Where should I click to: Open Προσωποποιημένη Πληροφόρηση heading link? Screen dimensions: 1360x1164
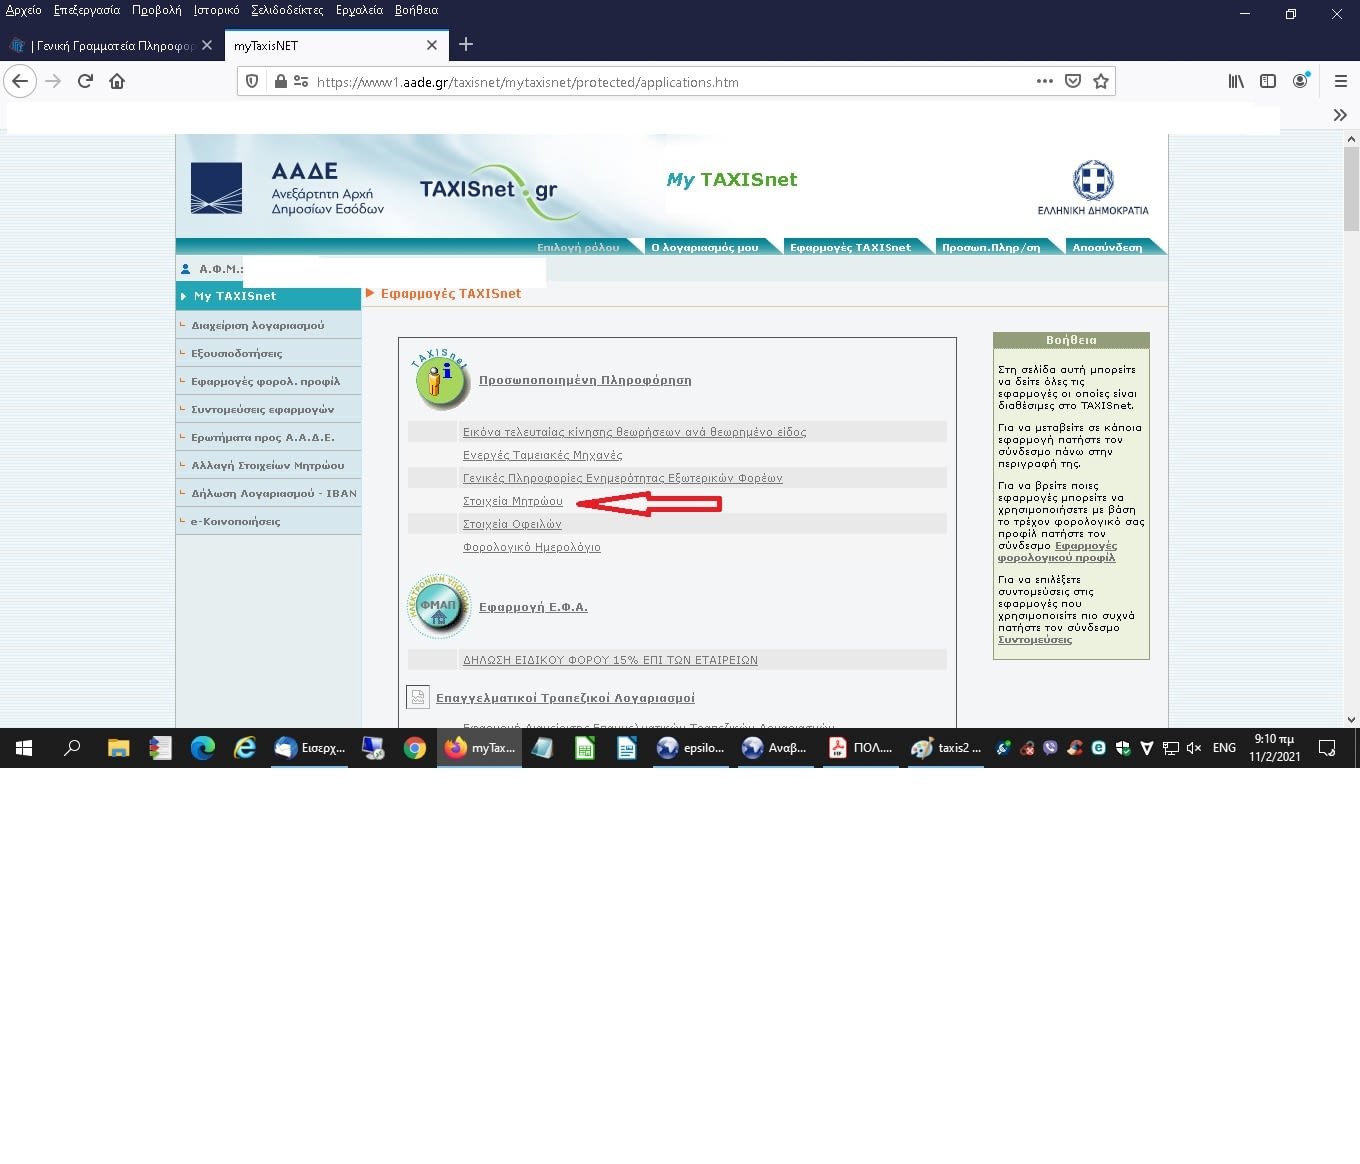coord(585,380)
